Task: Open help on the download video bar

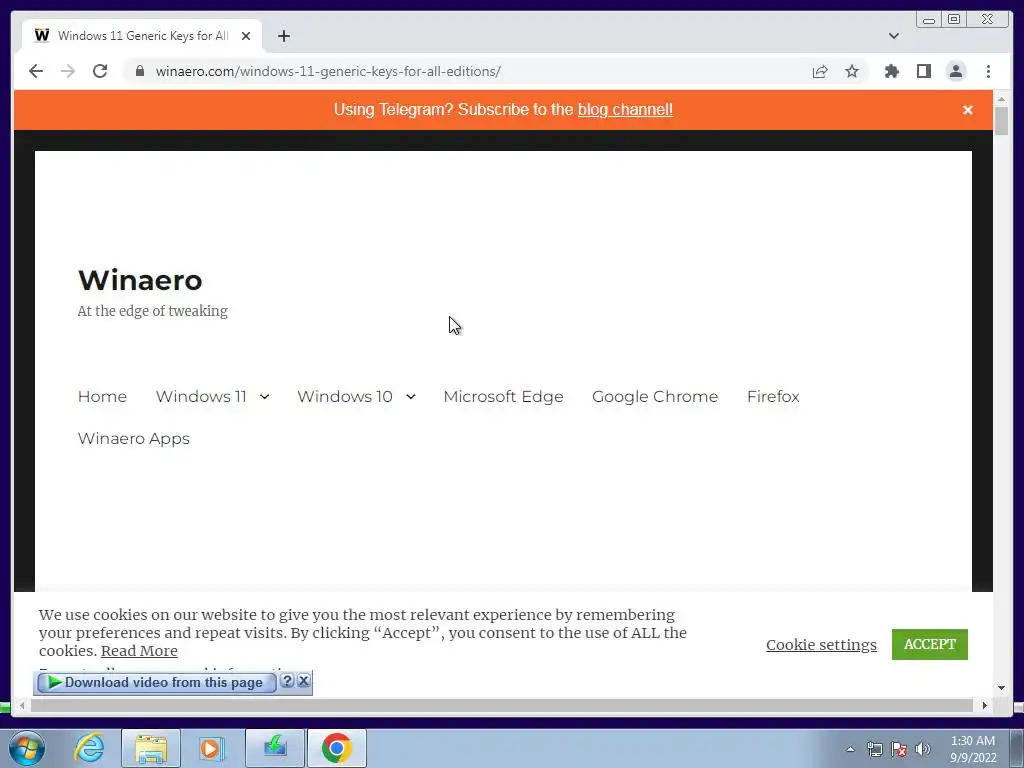Action: (287, 681)
